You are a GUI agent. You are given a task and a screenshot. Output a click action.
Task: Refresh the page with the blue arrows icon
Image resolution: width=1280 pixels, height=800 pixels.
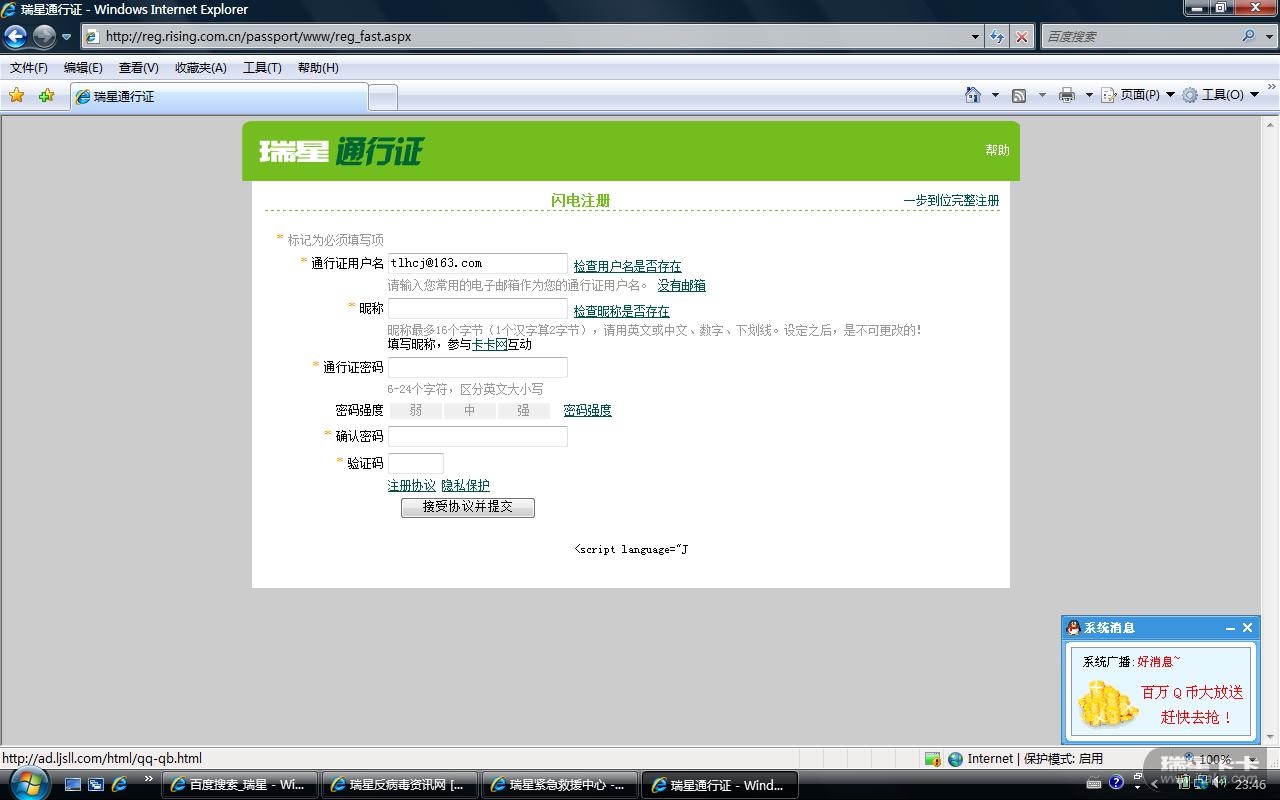pos(997,37)
